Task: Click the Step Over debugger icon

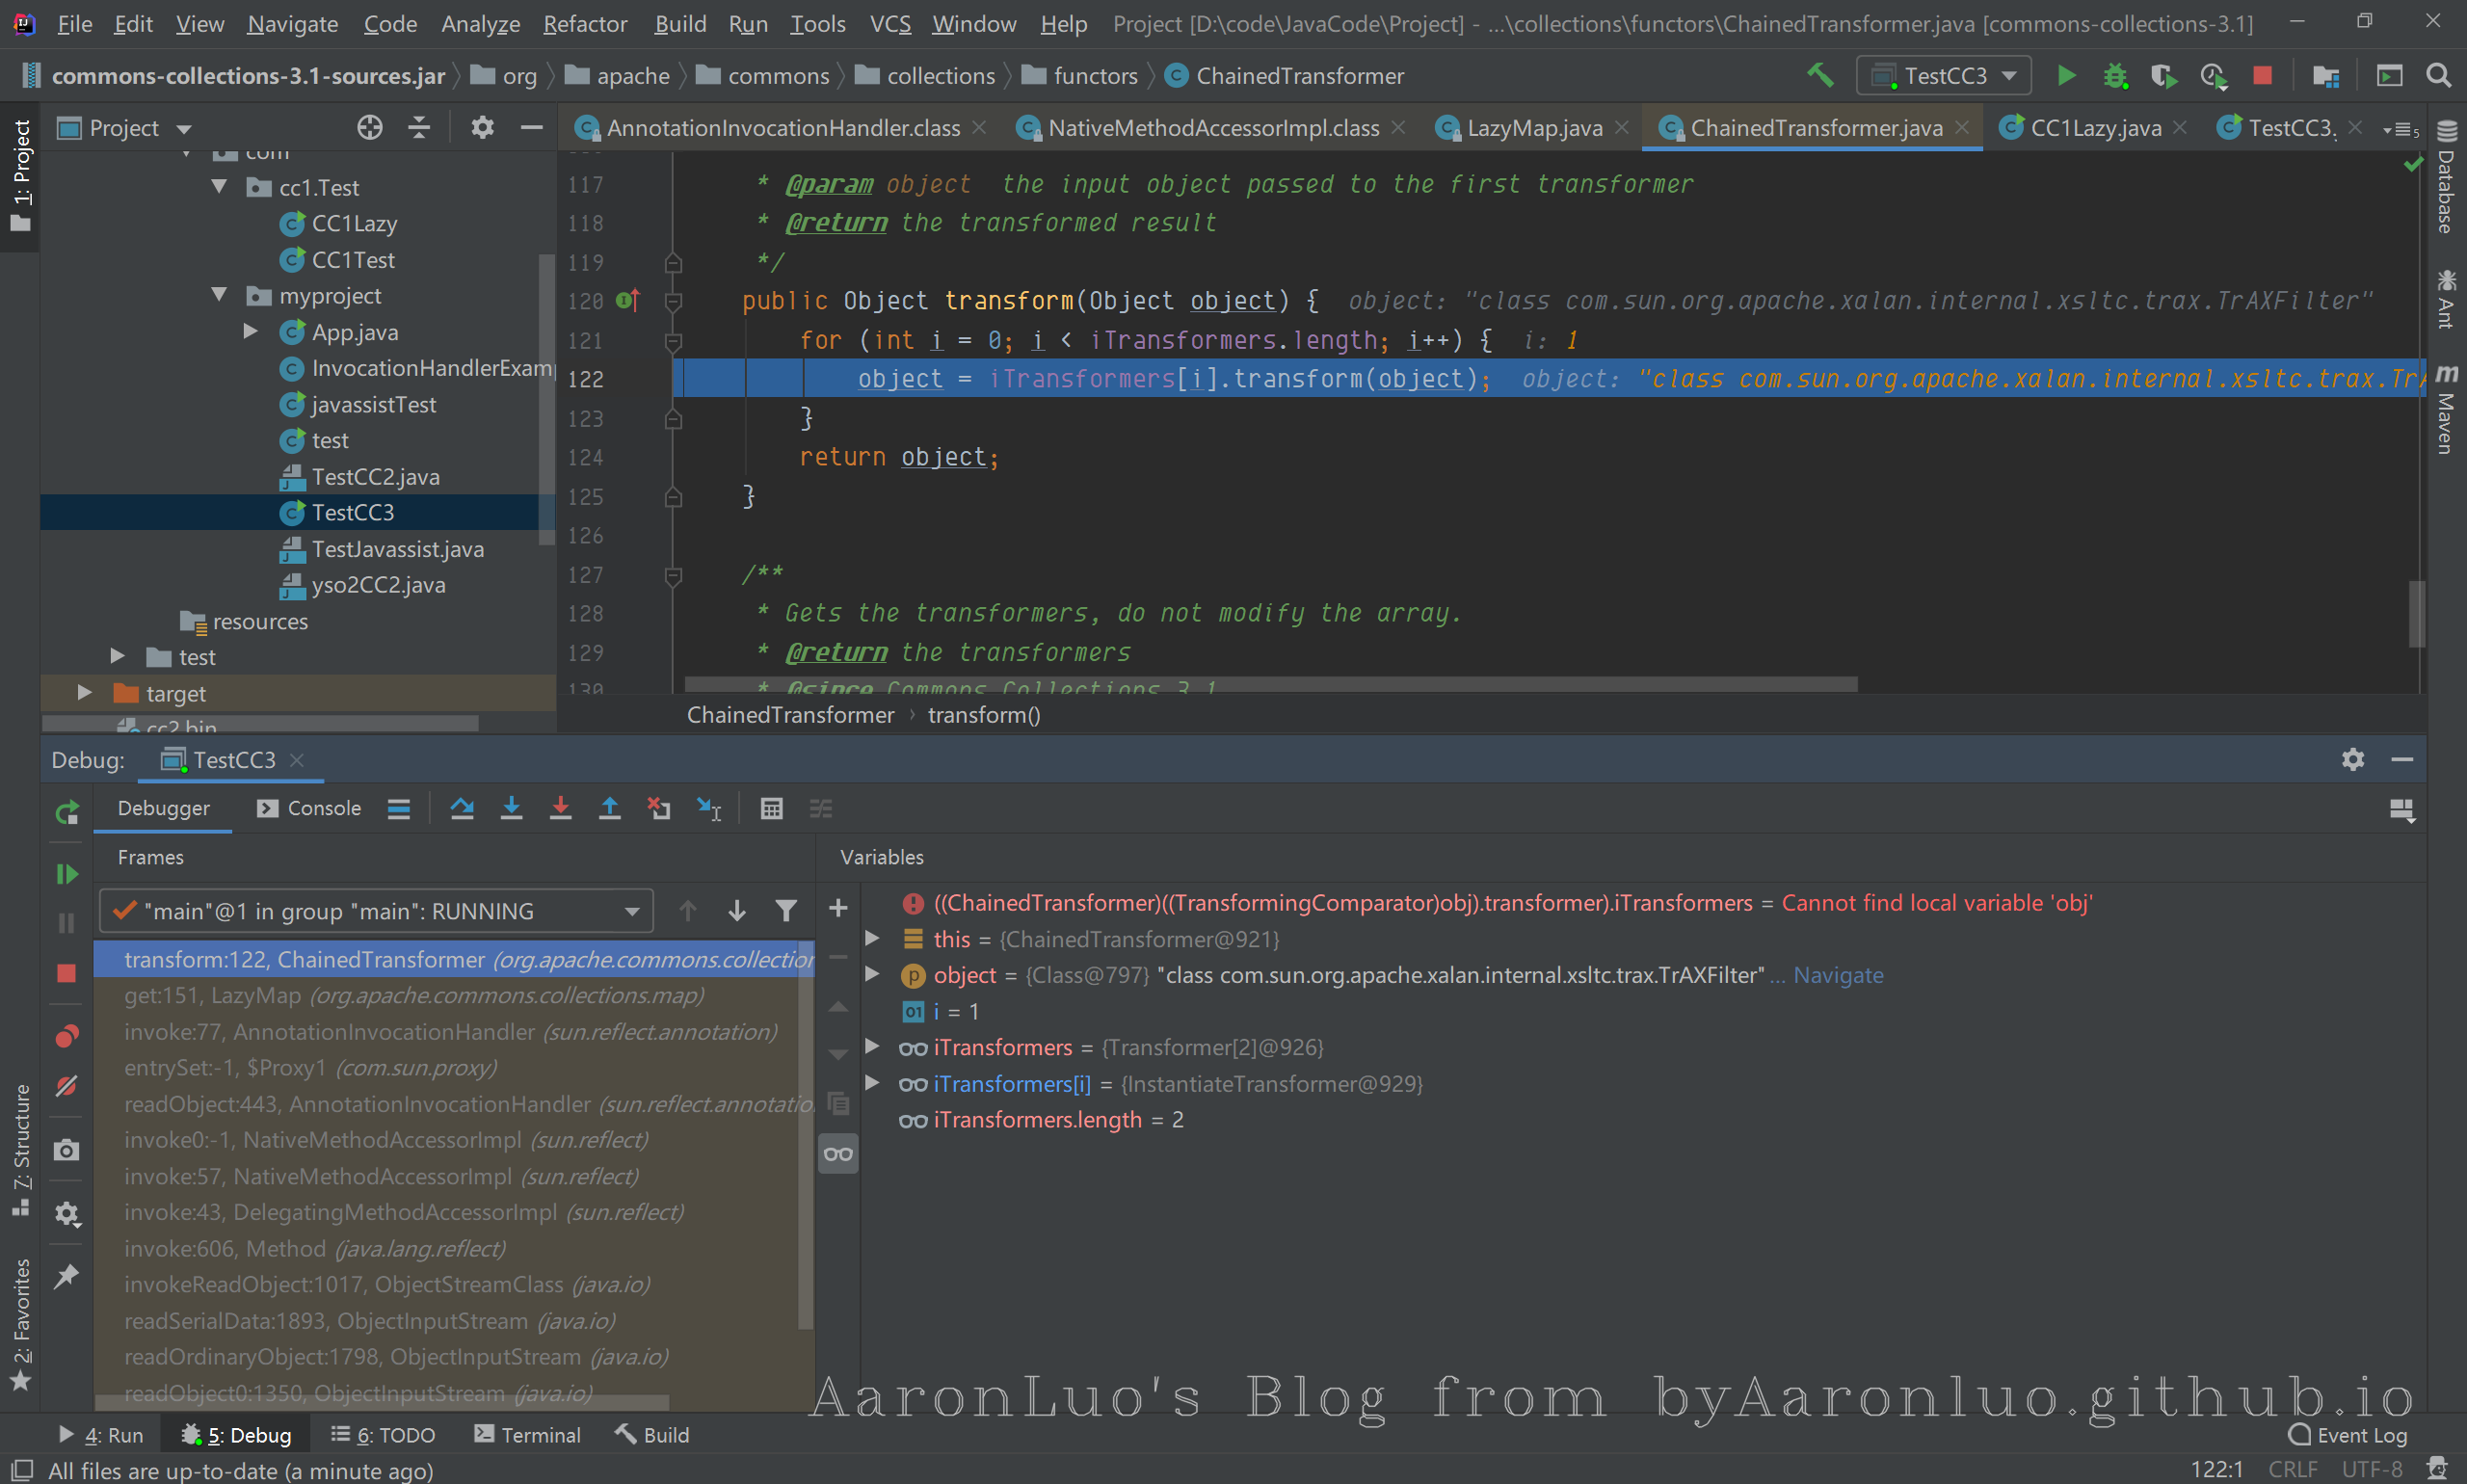Action: point(462,809)
